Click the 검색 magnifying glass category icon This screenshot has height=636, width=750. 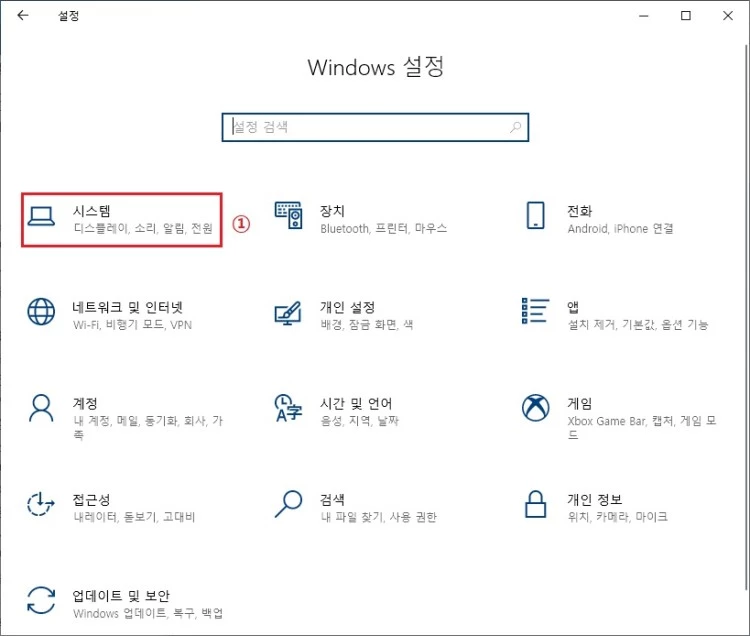(288, 504)
